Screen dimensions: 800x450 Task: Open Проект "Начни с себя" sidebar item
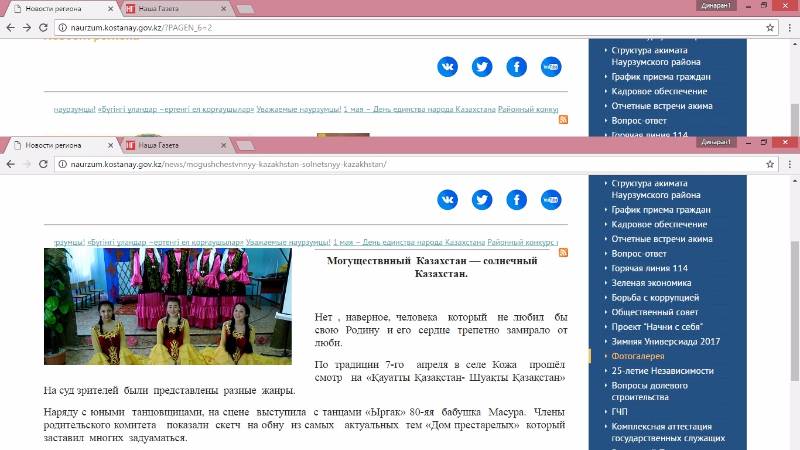[657, 327]
